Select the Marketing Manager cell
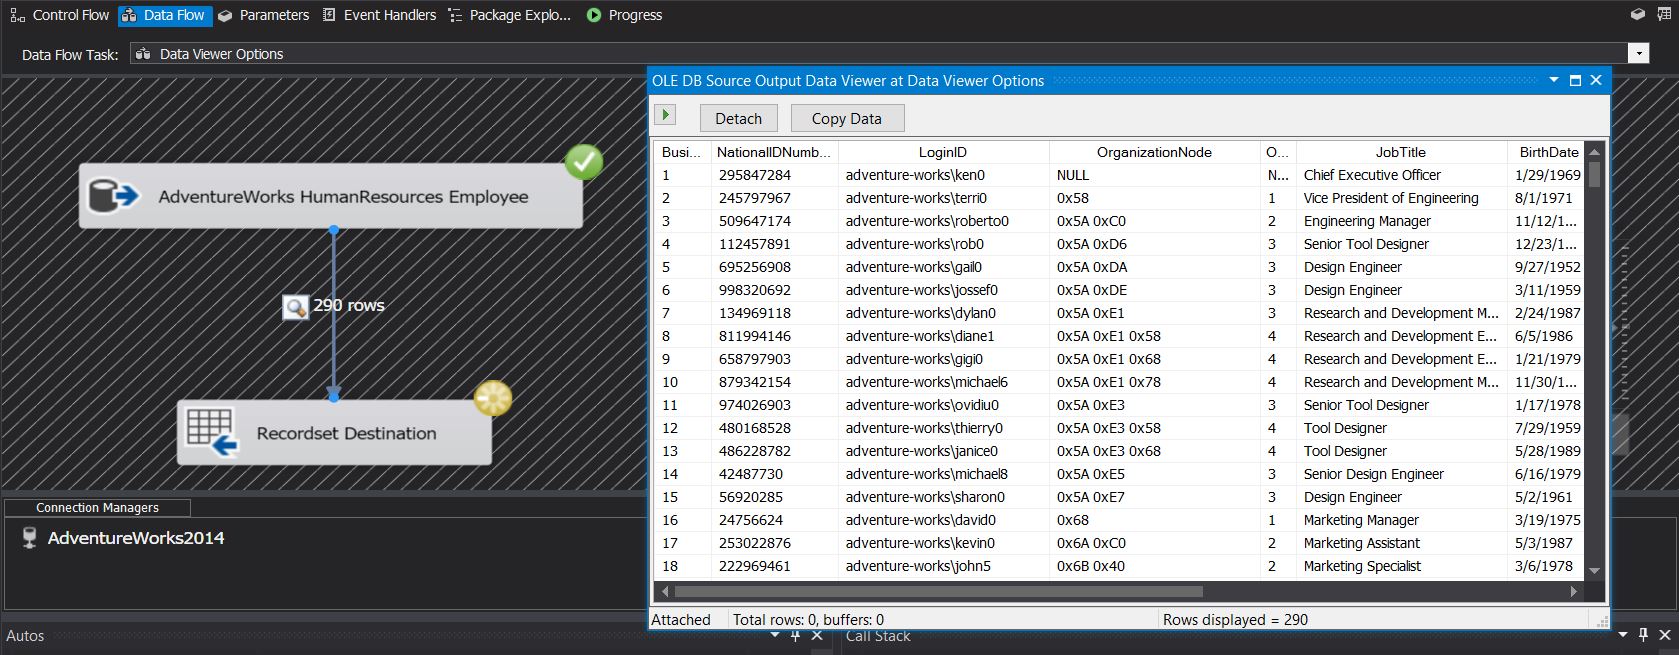 tap(1401, 520)
